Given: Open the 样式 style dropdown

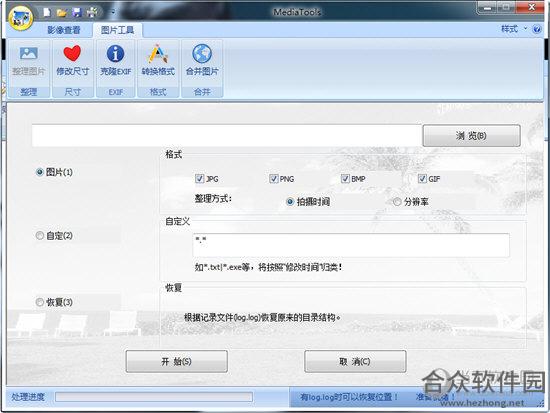Looking at the screenshot, I should [514, 29].
